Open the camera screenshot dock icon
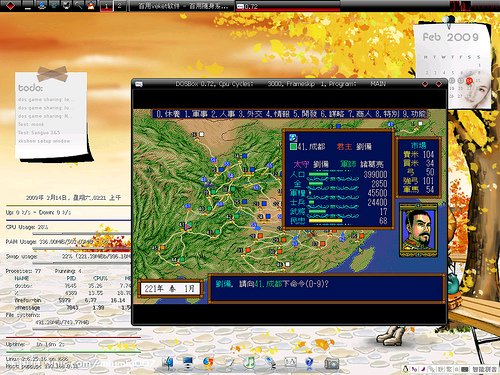This screenshot has width=500, height=375. click(x=332, y=363)
